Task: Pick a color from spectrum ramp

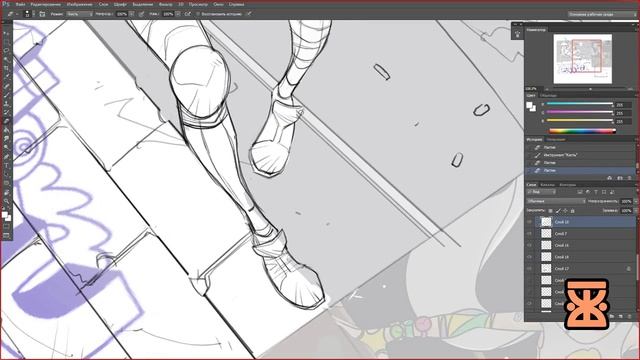Action: point(582,131)
